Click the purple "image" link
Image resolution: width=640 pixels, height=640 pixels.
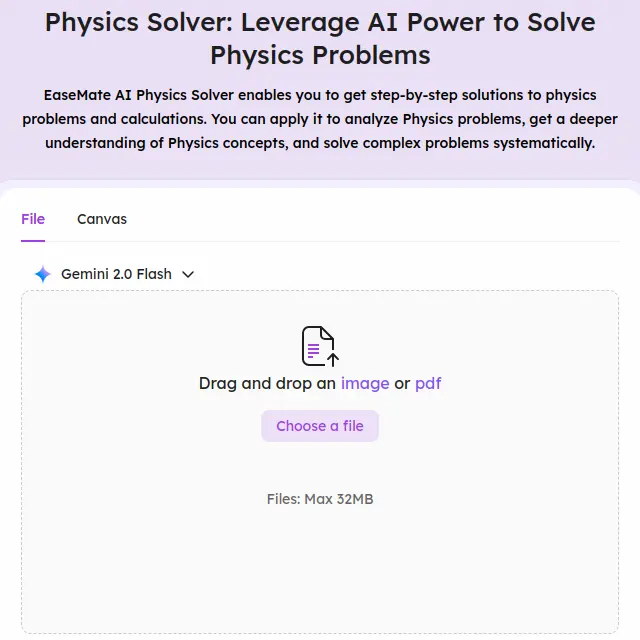pos(365,383)
